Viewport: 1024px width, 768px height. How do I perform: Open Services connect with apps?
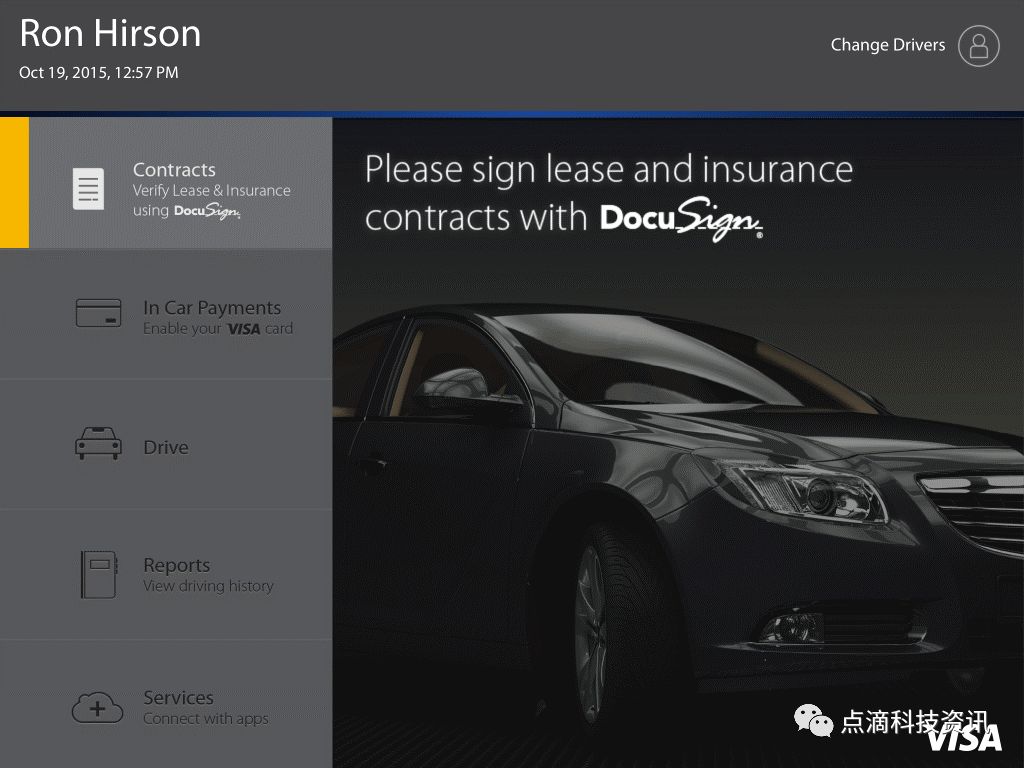(x=166, y=705)
